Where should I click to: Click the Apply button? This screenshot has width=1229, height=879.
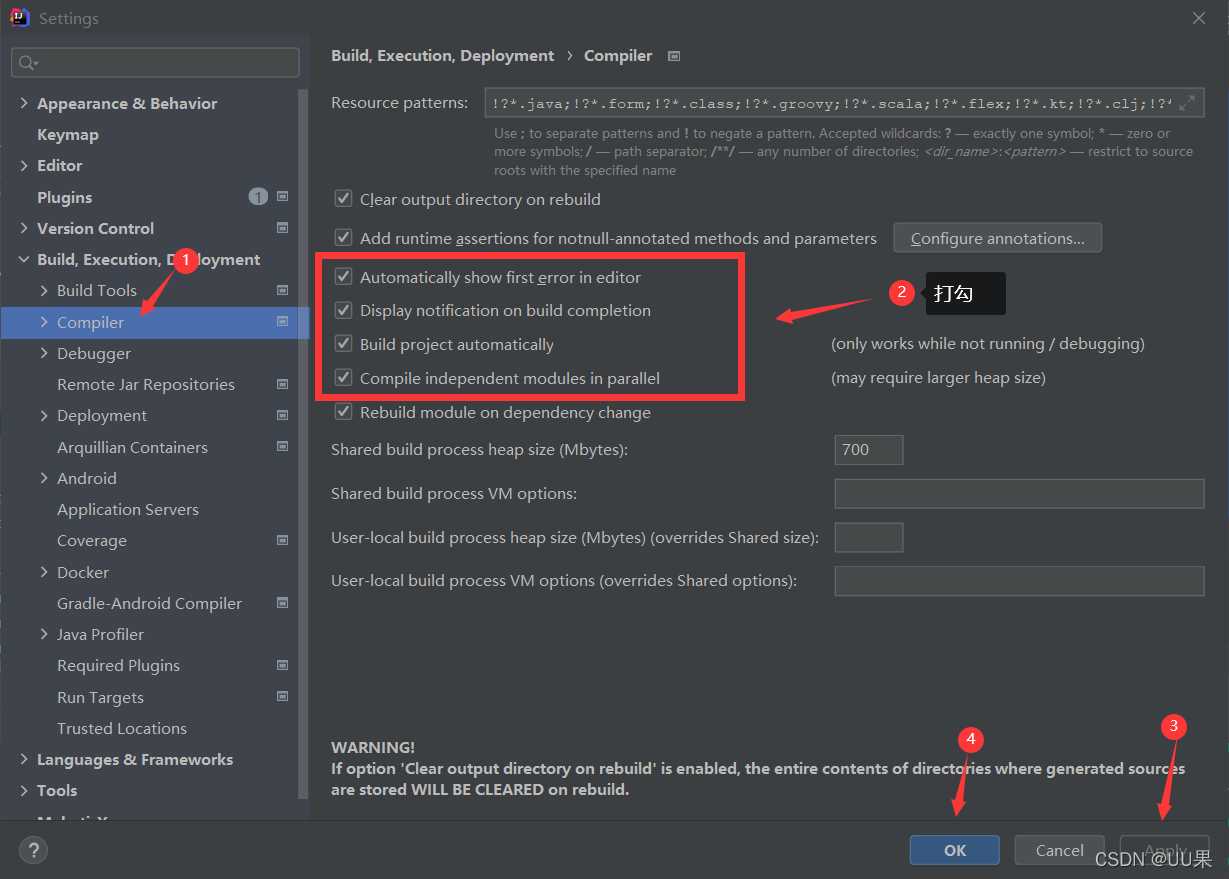tap(1164, 850)
